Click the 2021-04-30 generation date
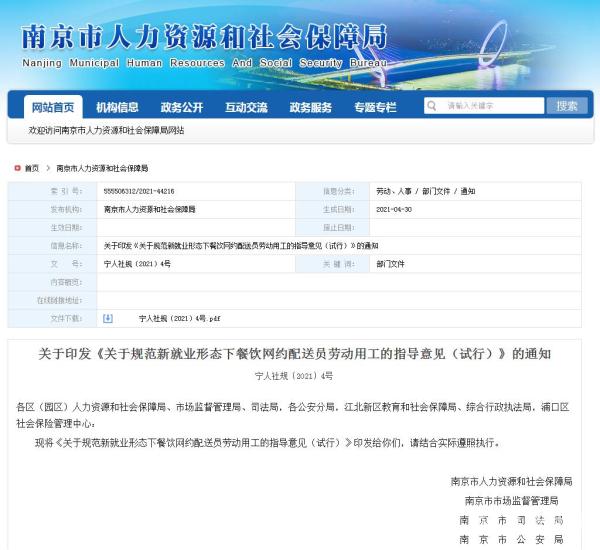Screen dimensions: 600x550 tap(394, 209)
